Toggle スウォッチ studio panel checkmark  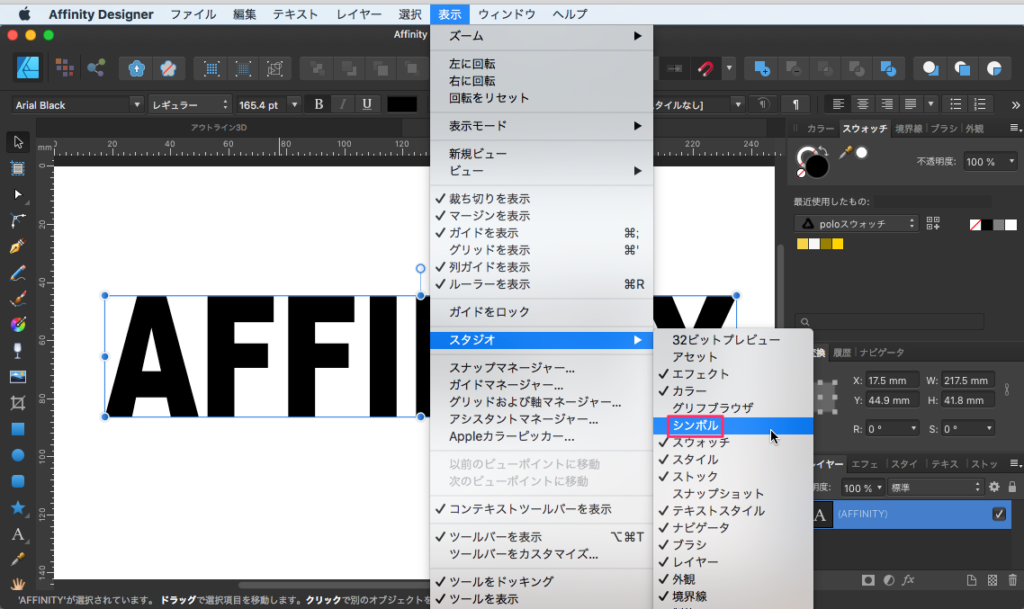(700, 442)
